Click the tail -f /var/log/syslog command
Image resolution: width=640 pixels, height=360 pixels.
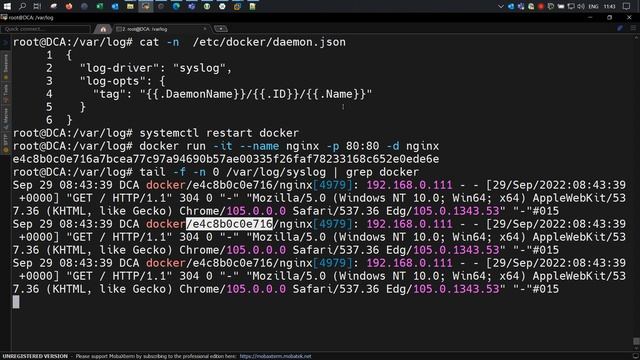[280, 172]
